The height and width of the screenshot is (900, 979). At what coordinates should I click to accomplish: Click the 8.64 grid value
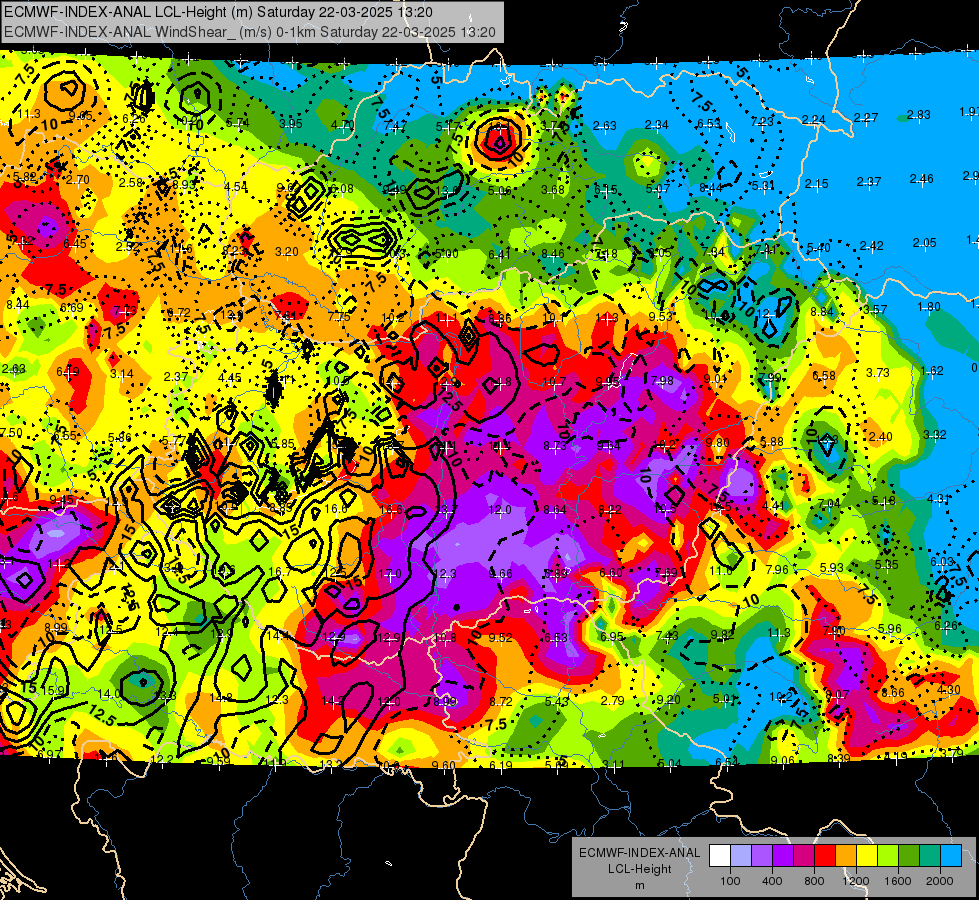point(555,510)
